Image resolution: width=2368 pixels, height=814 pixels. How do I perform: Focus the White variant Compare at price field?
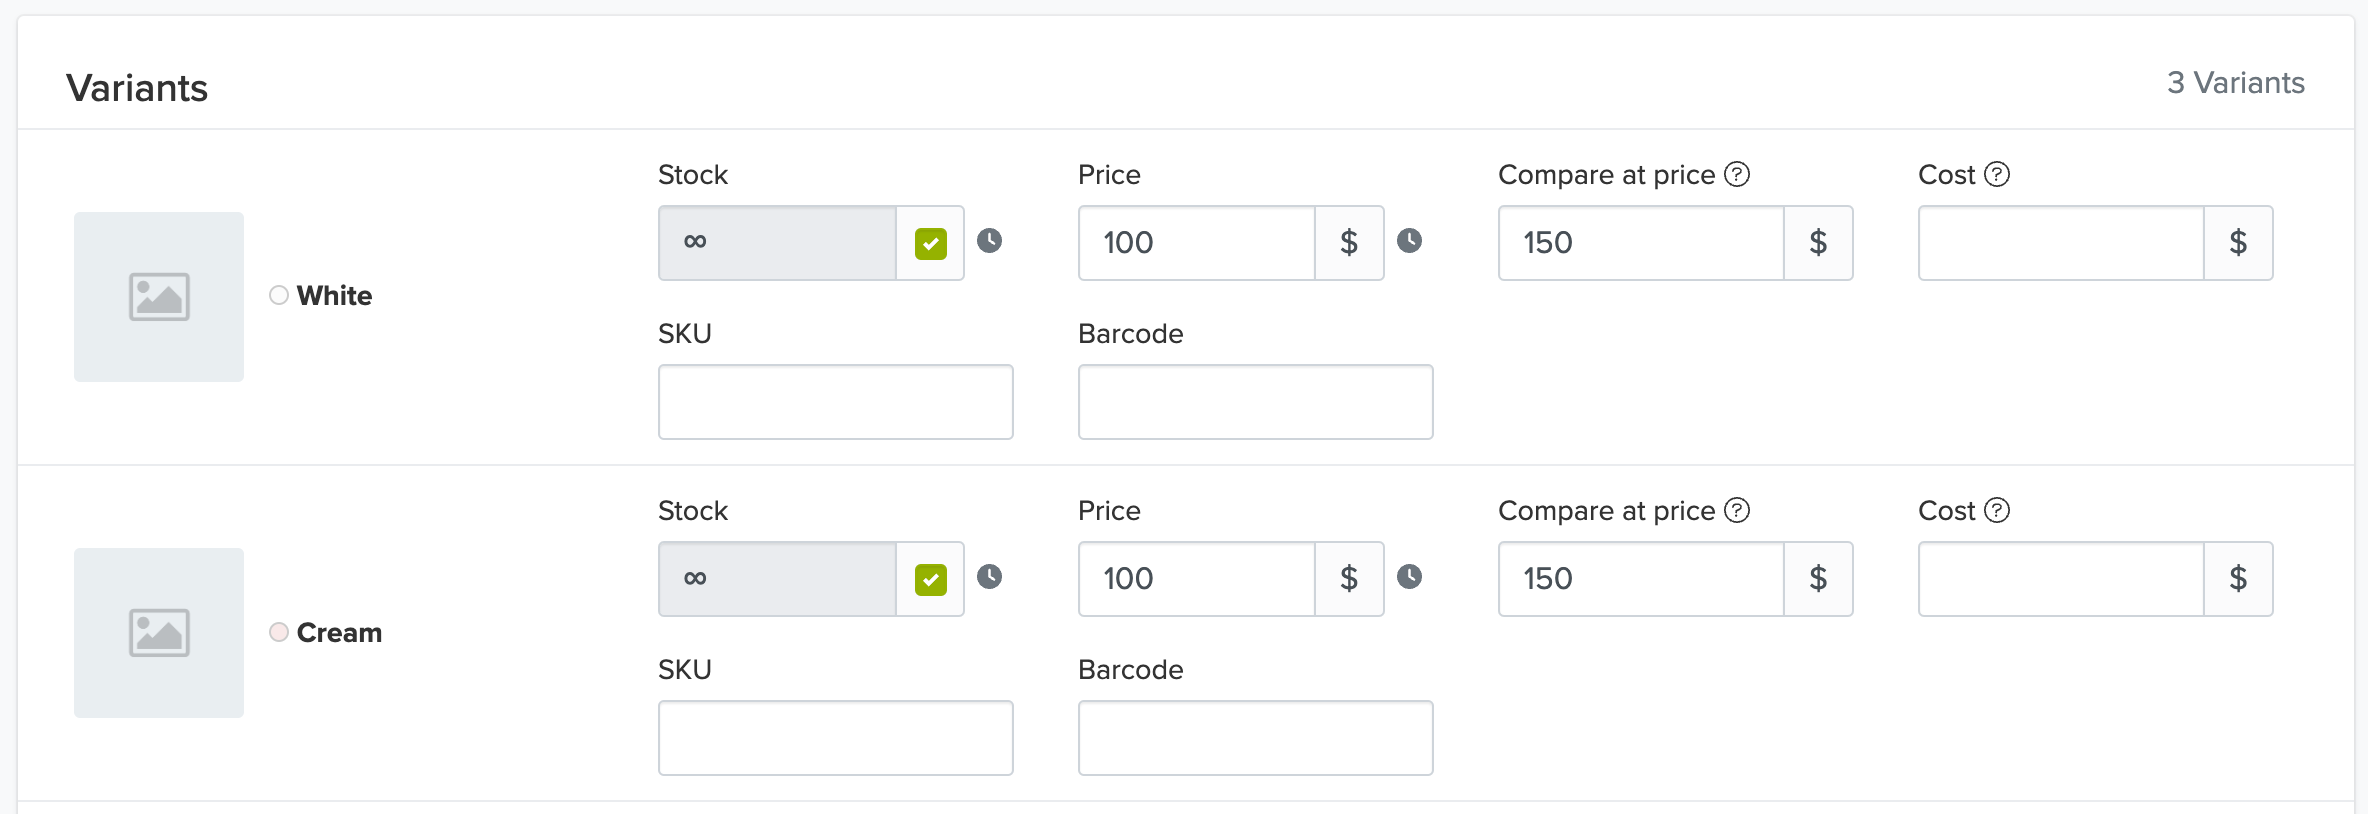(1640, 243)
